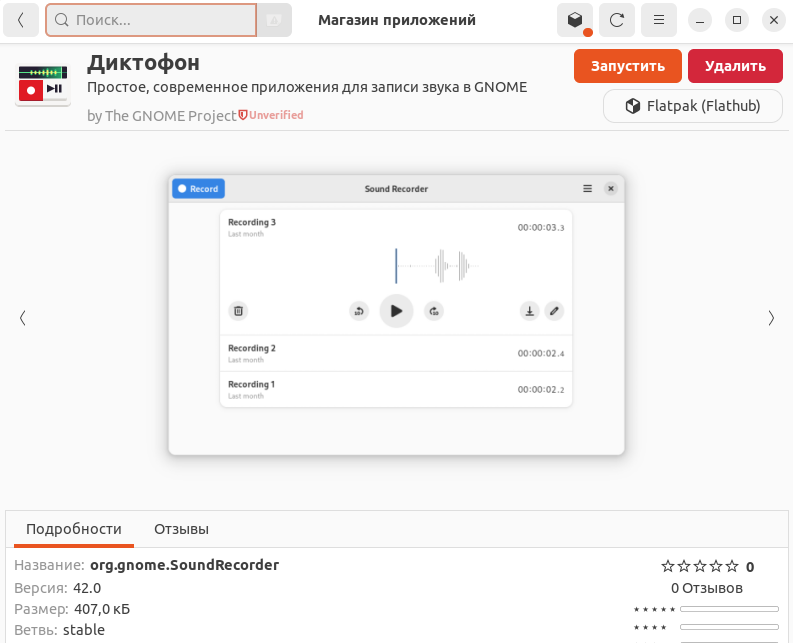The image size is (793, 643).
Task: Switch to the Отзывы tab
Action: (181, 529)
